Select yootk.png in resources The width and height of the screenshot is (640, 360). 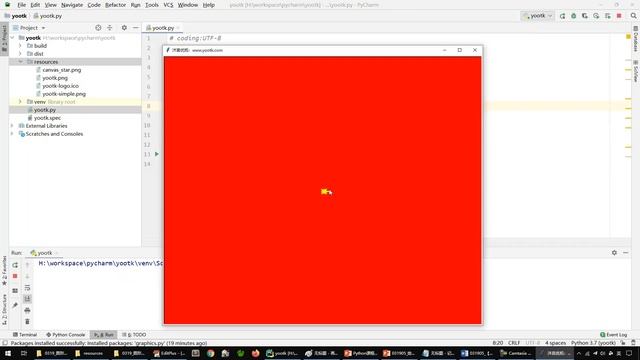[55, 78]
